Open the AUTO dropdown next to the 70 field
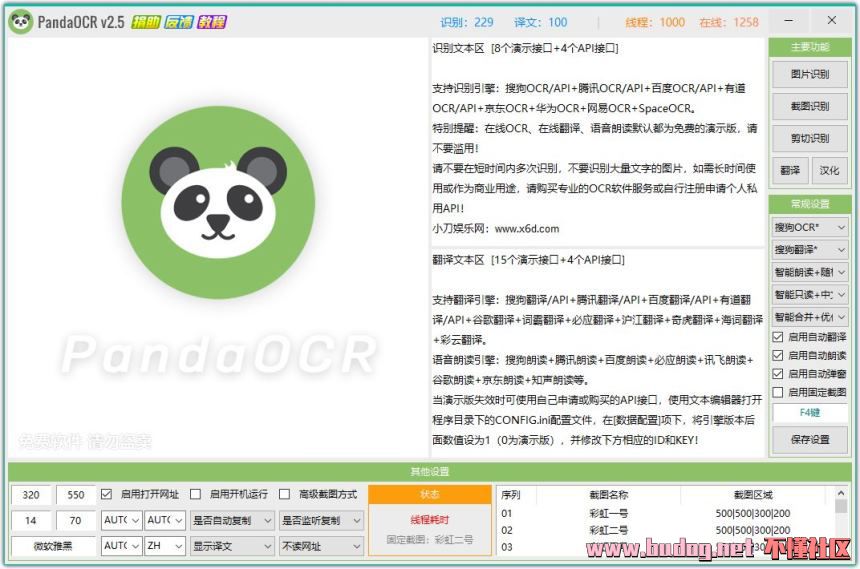860x569 pixels. coord(121,520)
